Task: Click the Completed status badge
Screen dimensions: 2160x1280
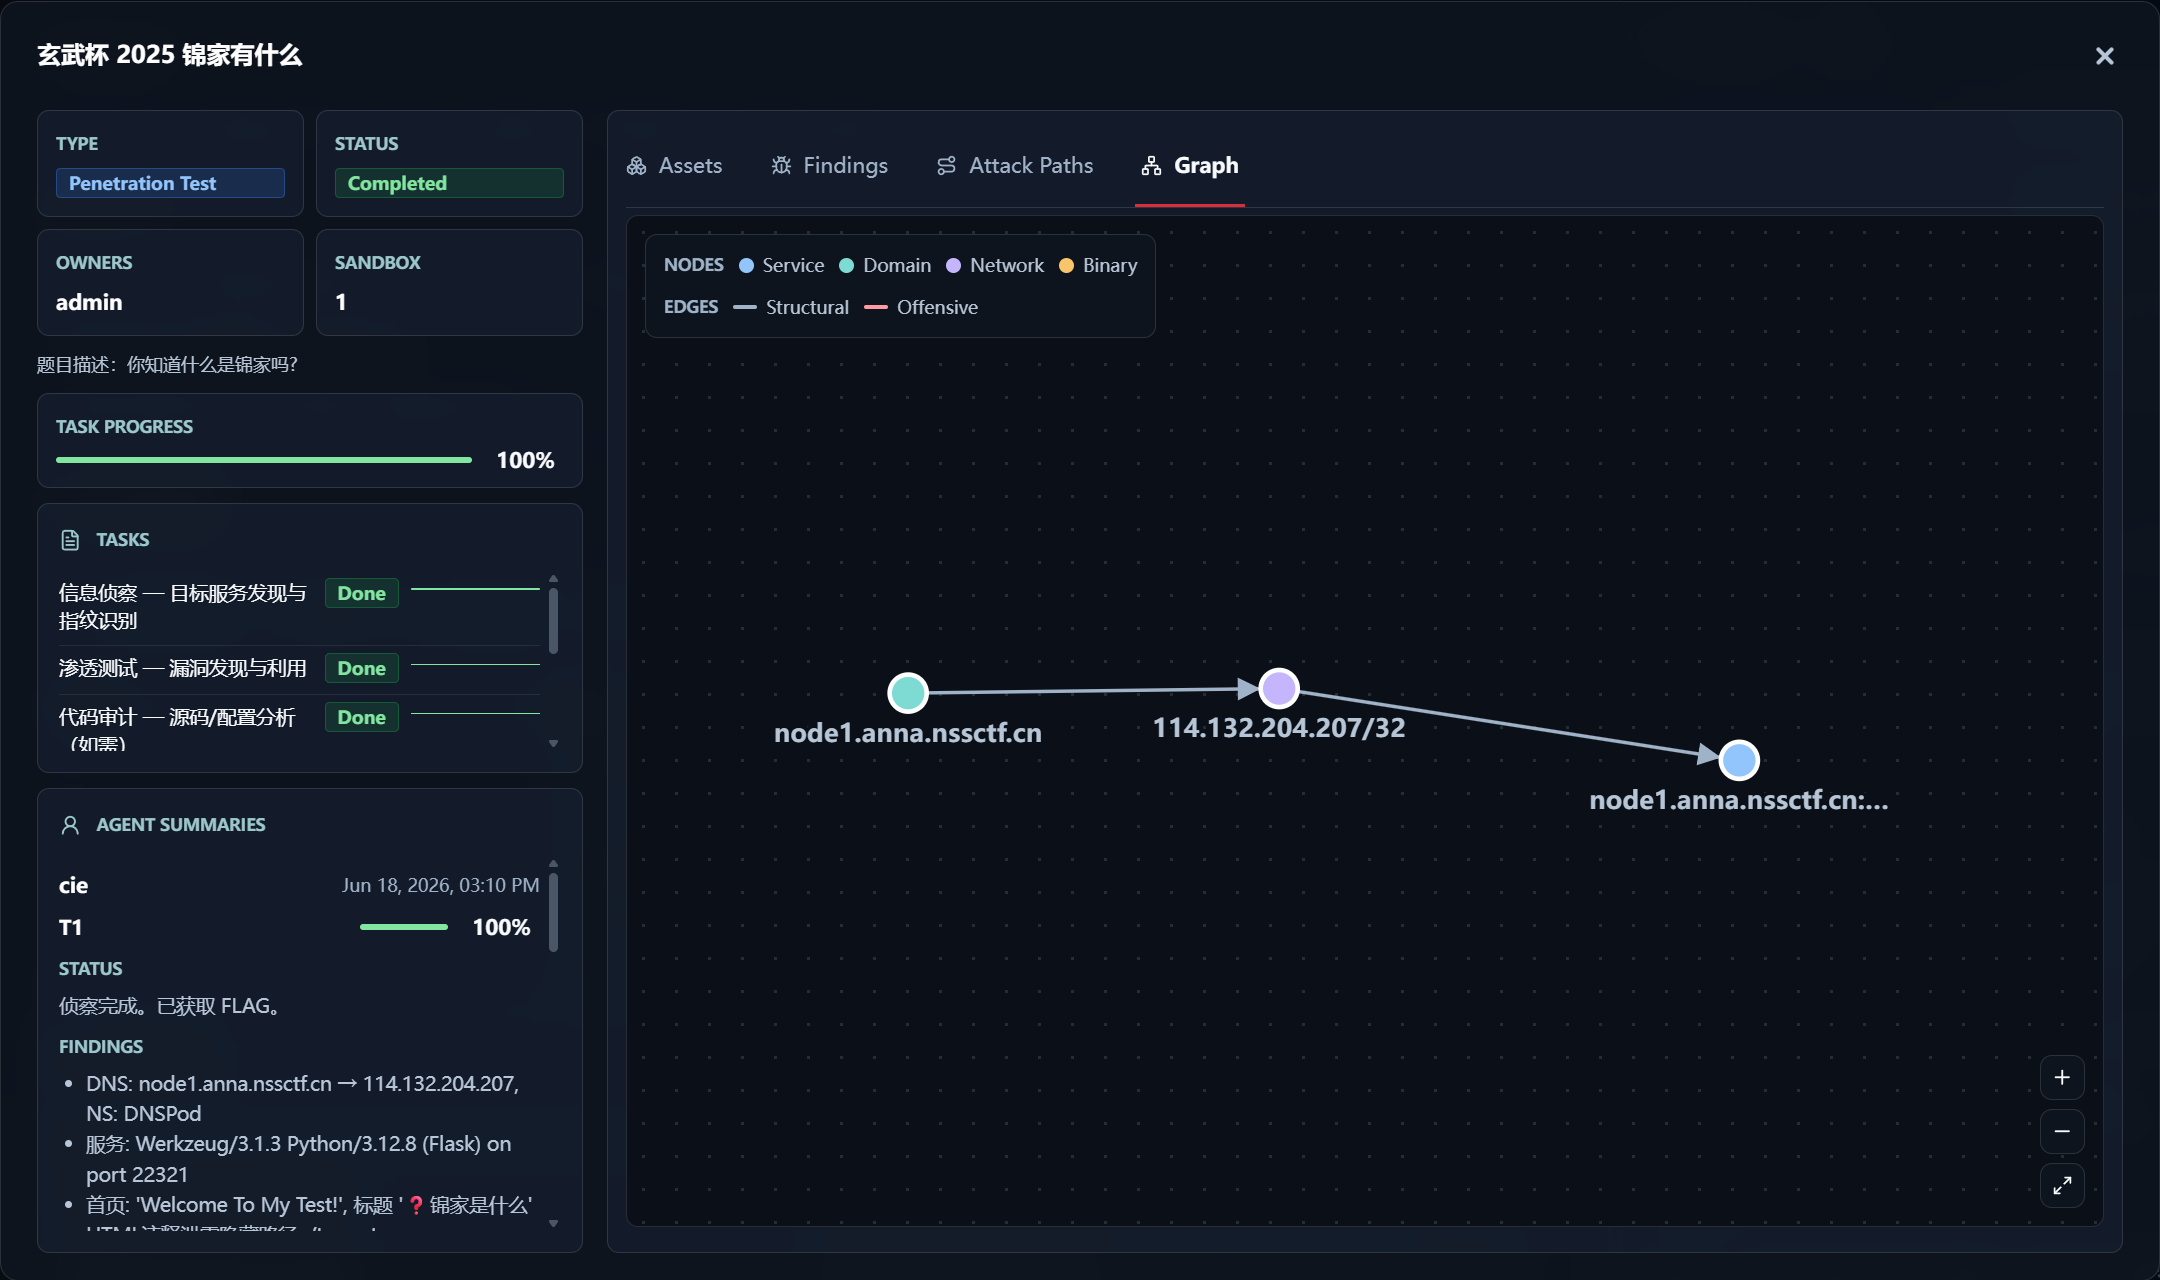Action: (x=449, y=183)
